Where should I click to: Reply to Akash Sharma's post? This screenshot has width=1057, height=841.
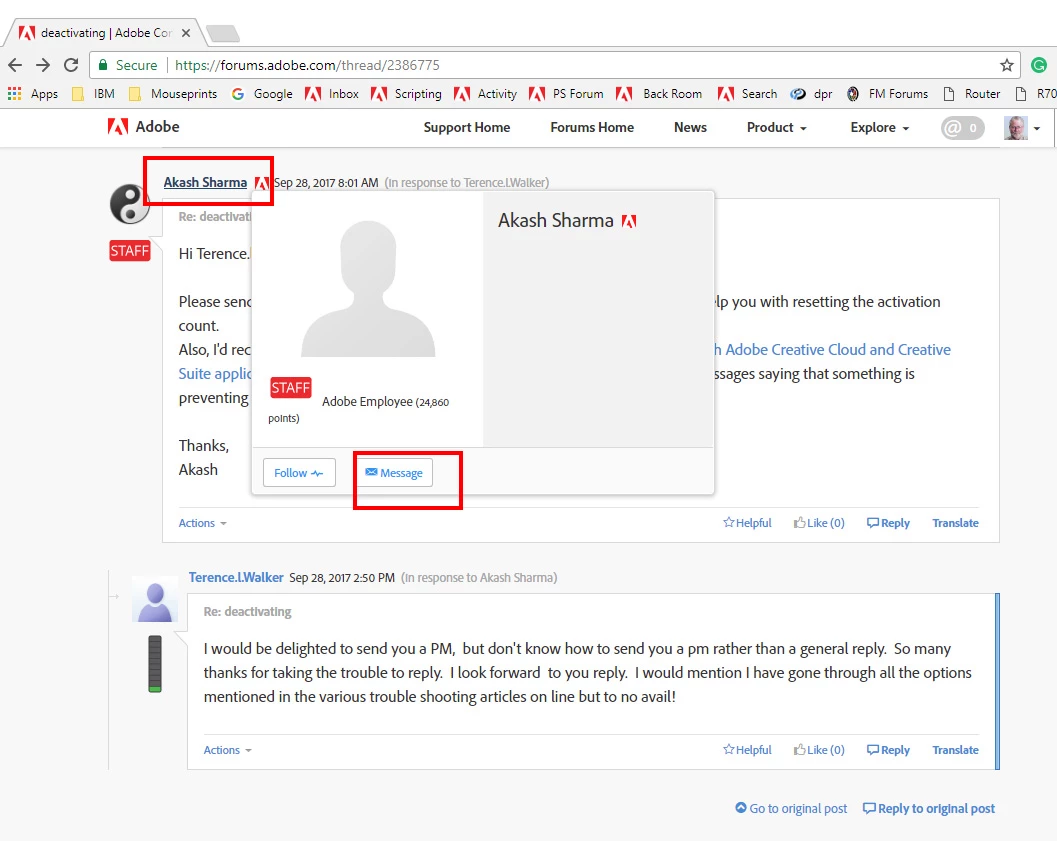(x=888, y=523)
